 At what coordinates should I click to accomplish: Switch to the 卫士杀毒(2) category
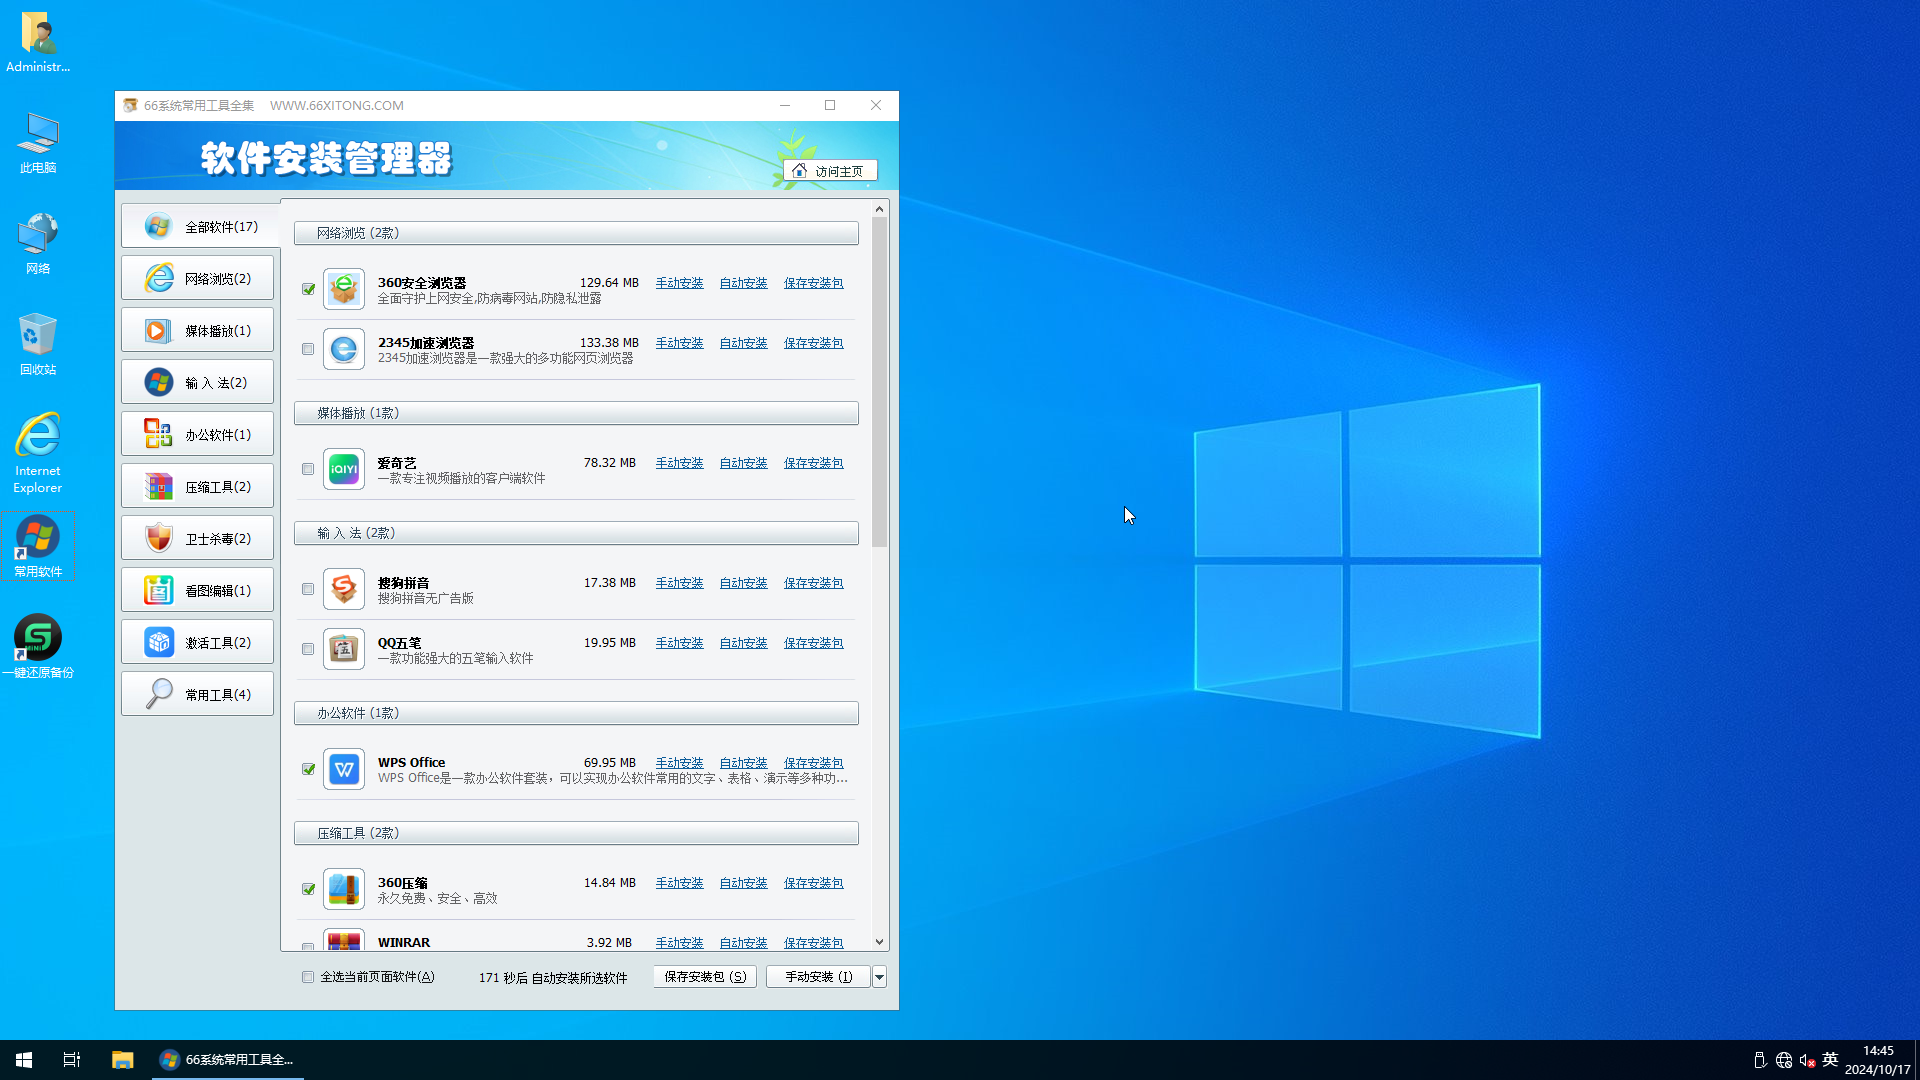tap(197, 539)
